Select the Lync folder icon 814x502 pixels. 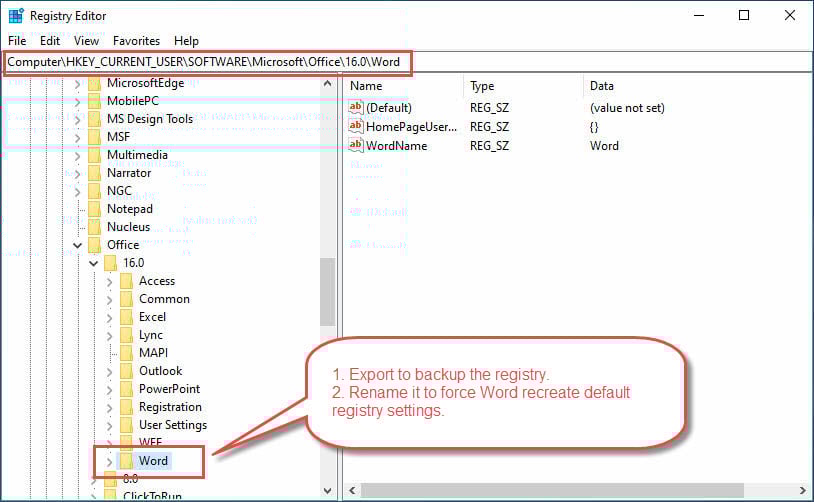click(x=127, y=335)
